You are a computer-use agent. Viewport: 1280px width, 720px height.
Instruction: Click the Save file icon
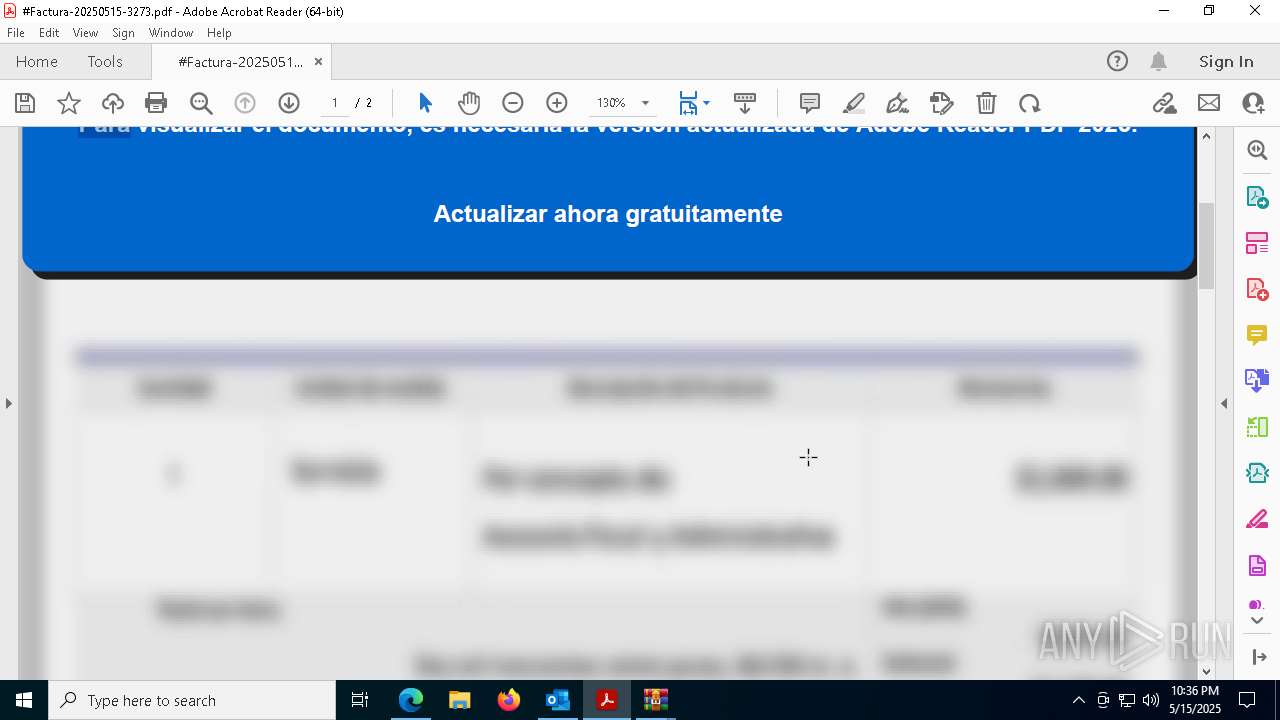coord(25,103)
